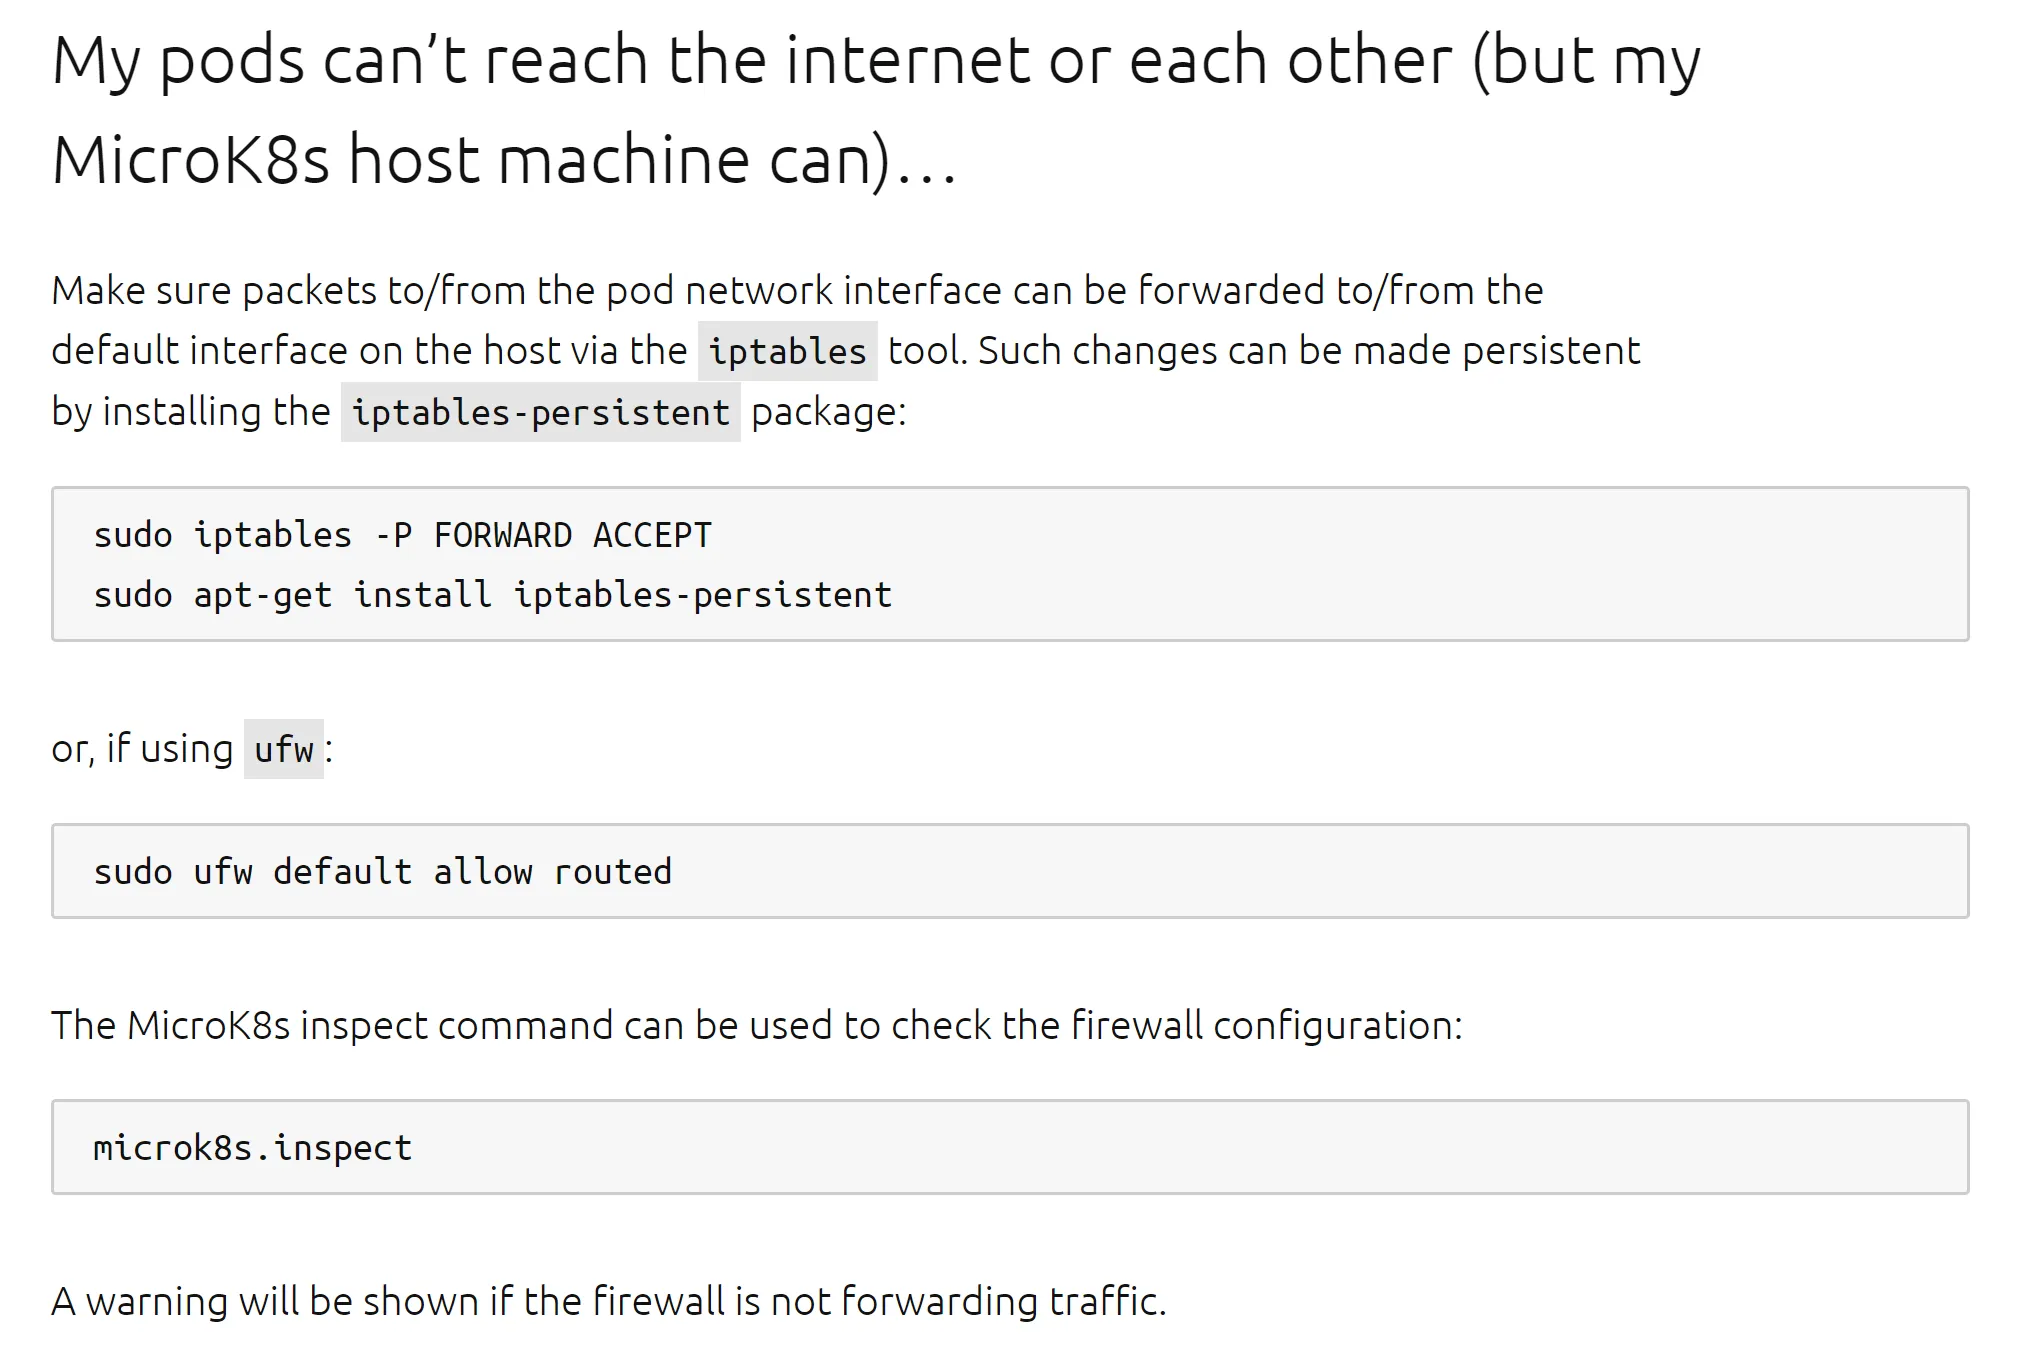This screenshot has width=2017, height=1353.
Task: Click the page heading about pods reaching internet
Action: 876,110
